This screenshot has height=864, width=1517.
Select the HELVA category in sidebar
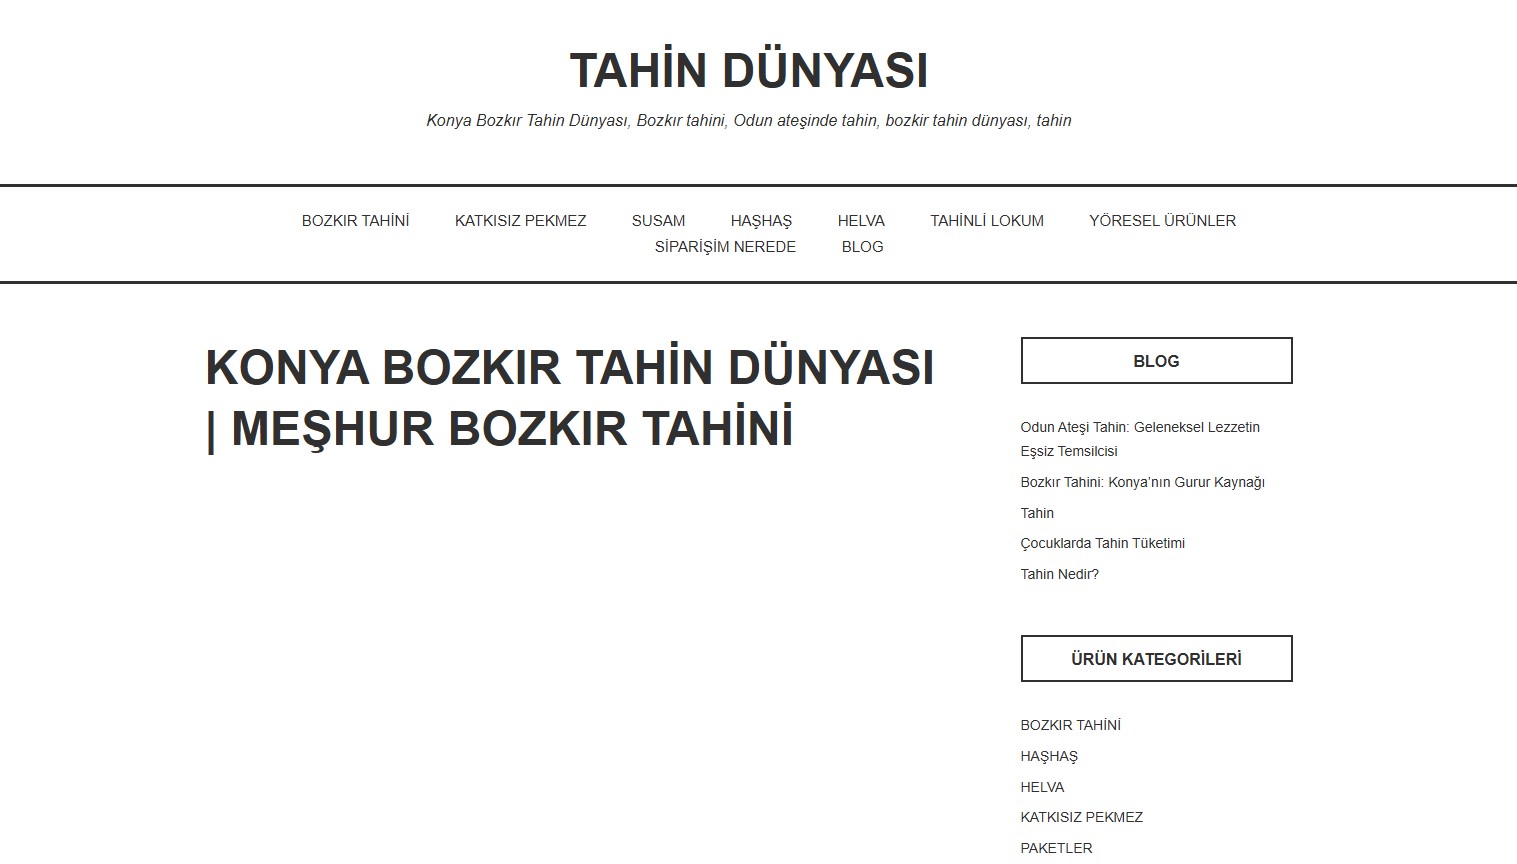[1041, 787]
